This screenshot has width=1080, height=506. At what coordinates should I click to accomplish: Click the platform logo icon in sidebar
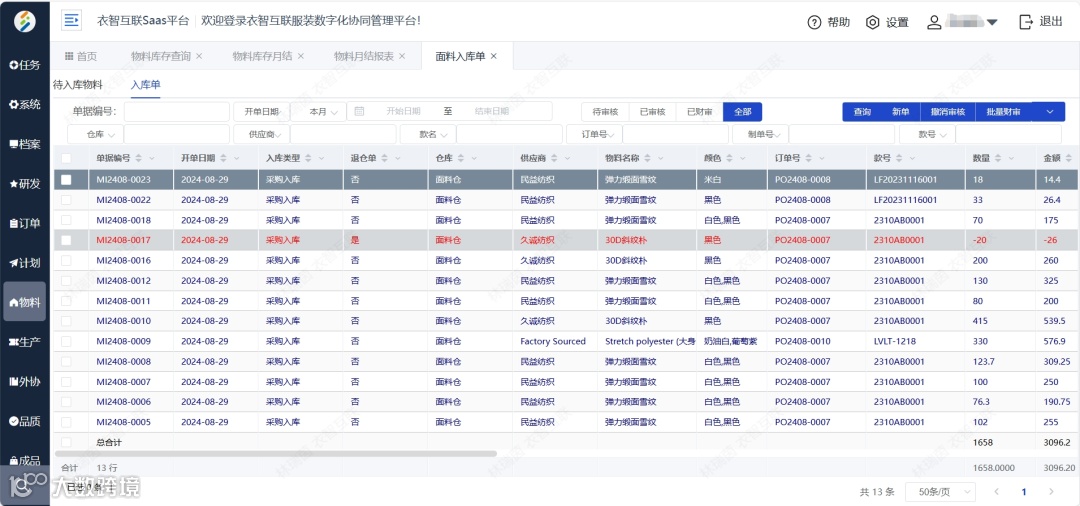pyautogui.click(x=25, y=21)
